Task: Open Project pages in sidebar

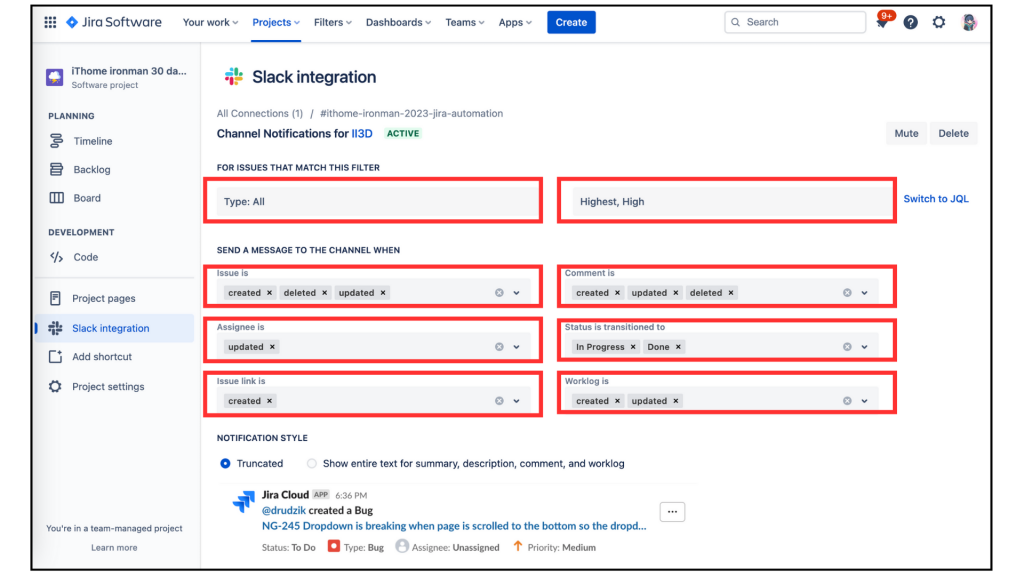Action: pos(116,298)
